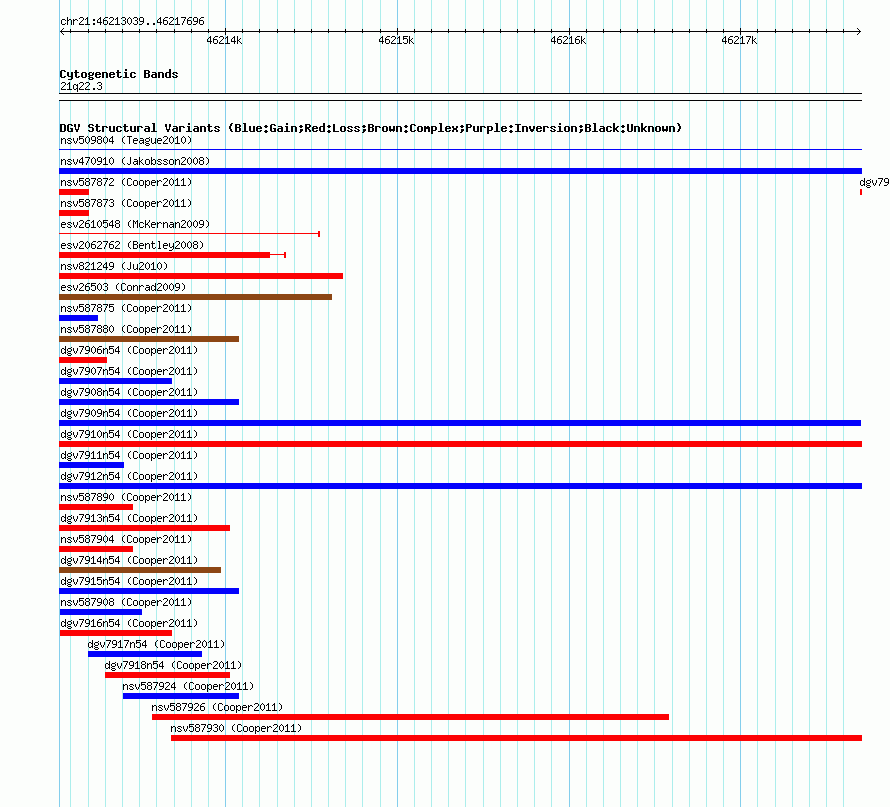Click the nsv509804 (Teague2010) variant label
The height and width of the screenshot is (807, 890).
(x=126, y=140)
